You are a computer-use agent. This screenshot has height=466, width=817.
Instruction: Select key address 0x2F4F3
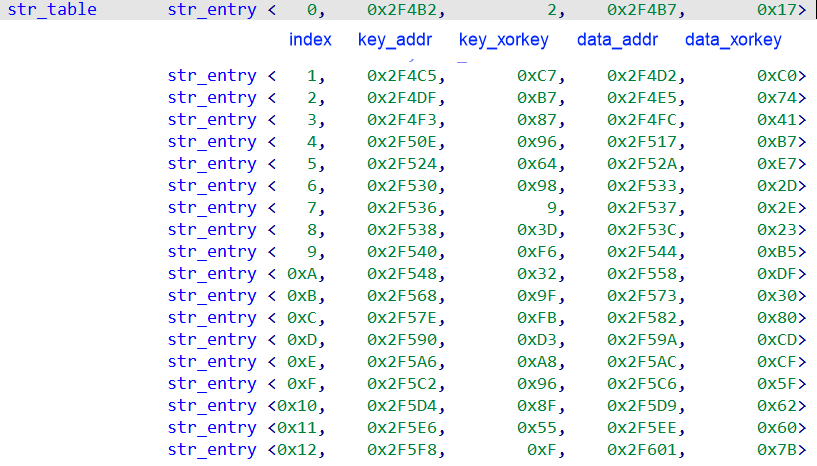401,119
